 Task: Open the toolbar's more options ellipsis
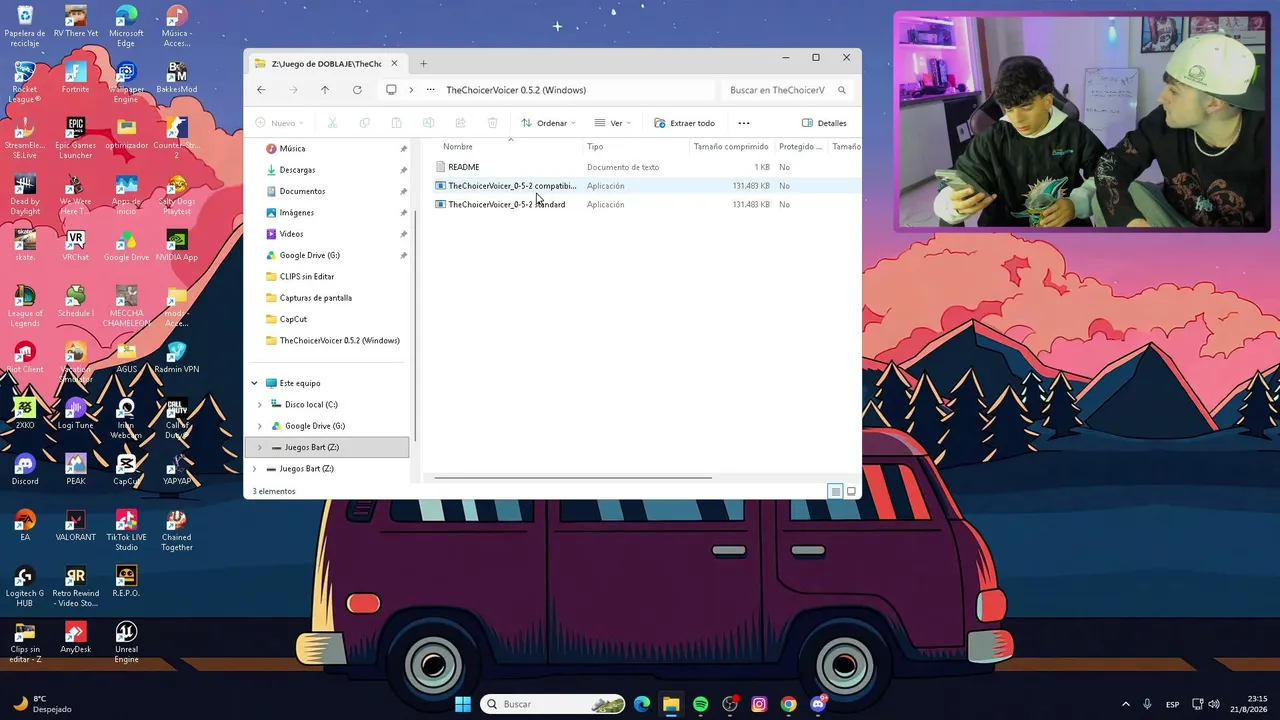744,123
